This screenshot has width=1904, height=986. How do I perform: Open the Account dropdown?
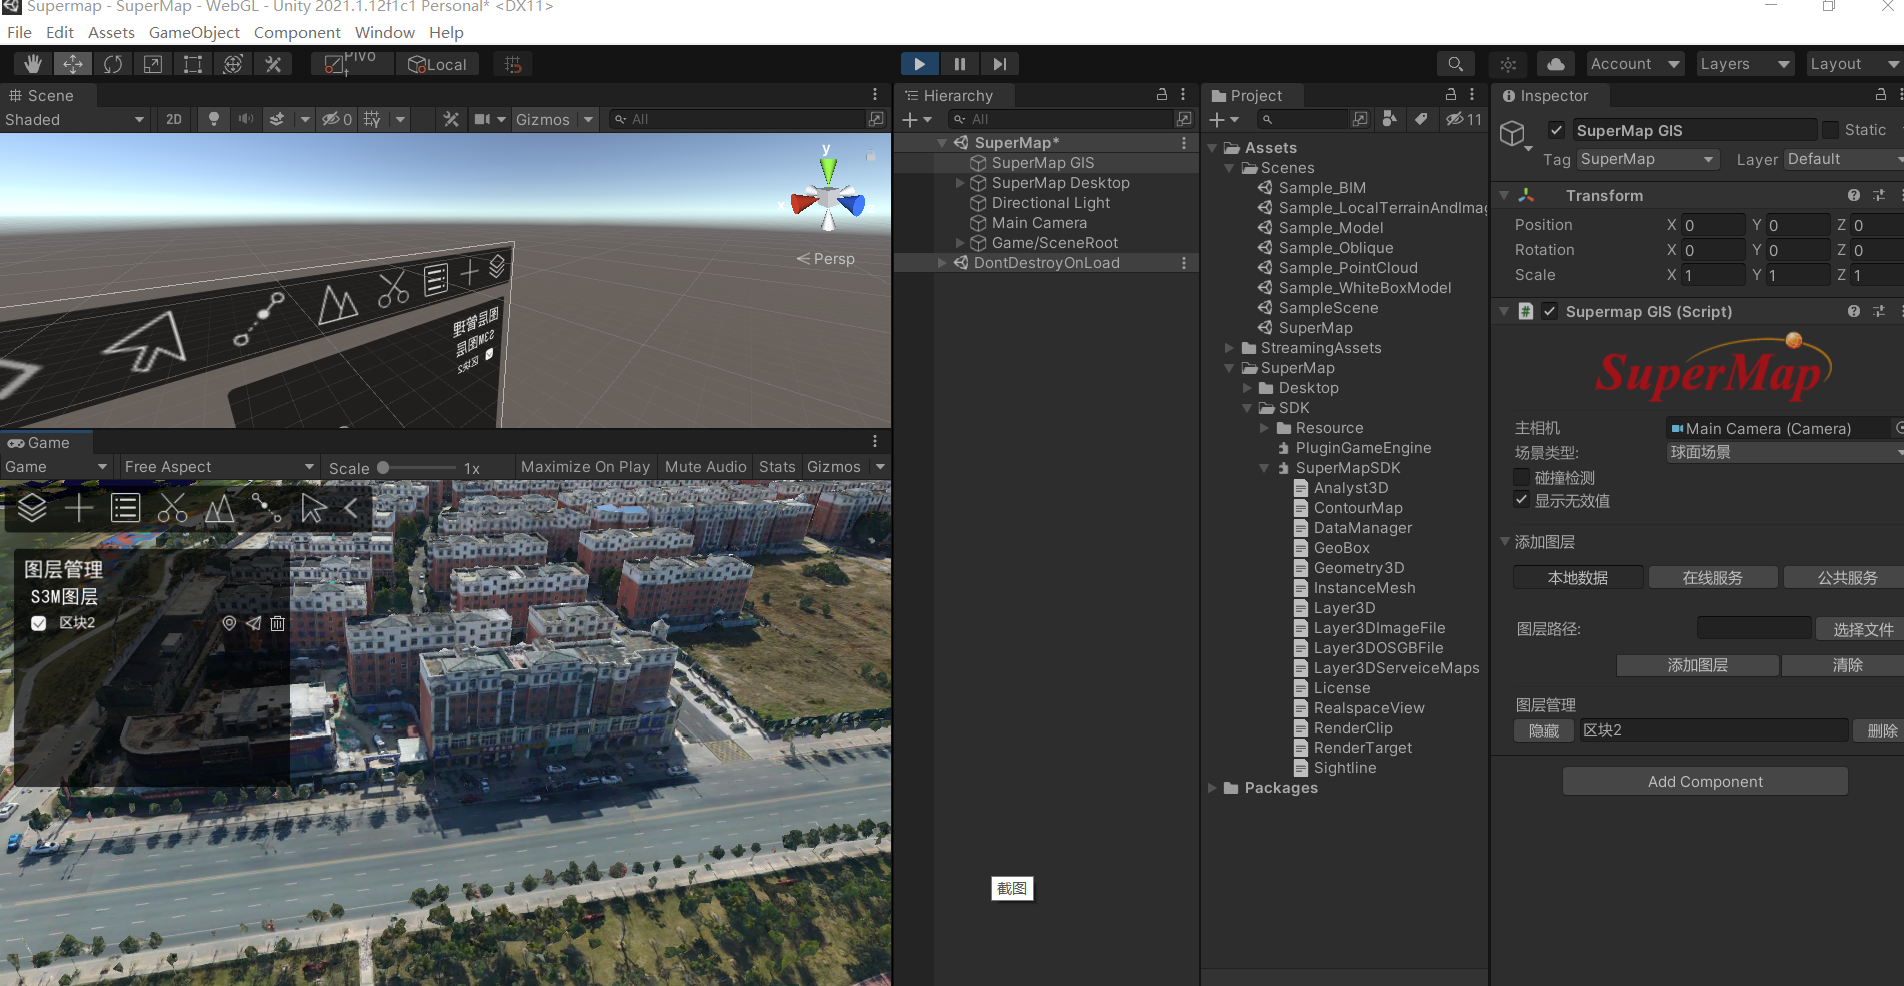click(1635, 64)
